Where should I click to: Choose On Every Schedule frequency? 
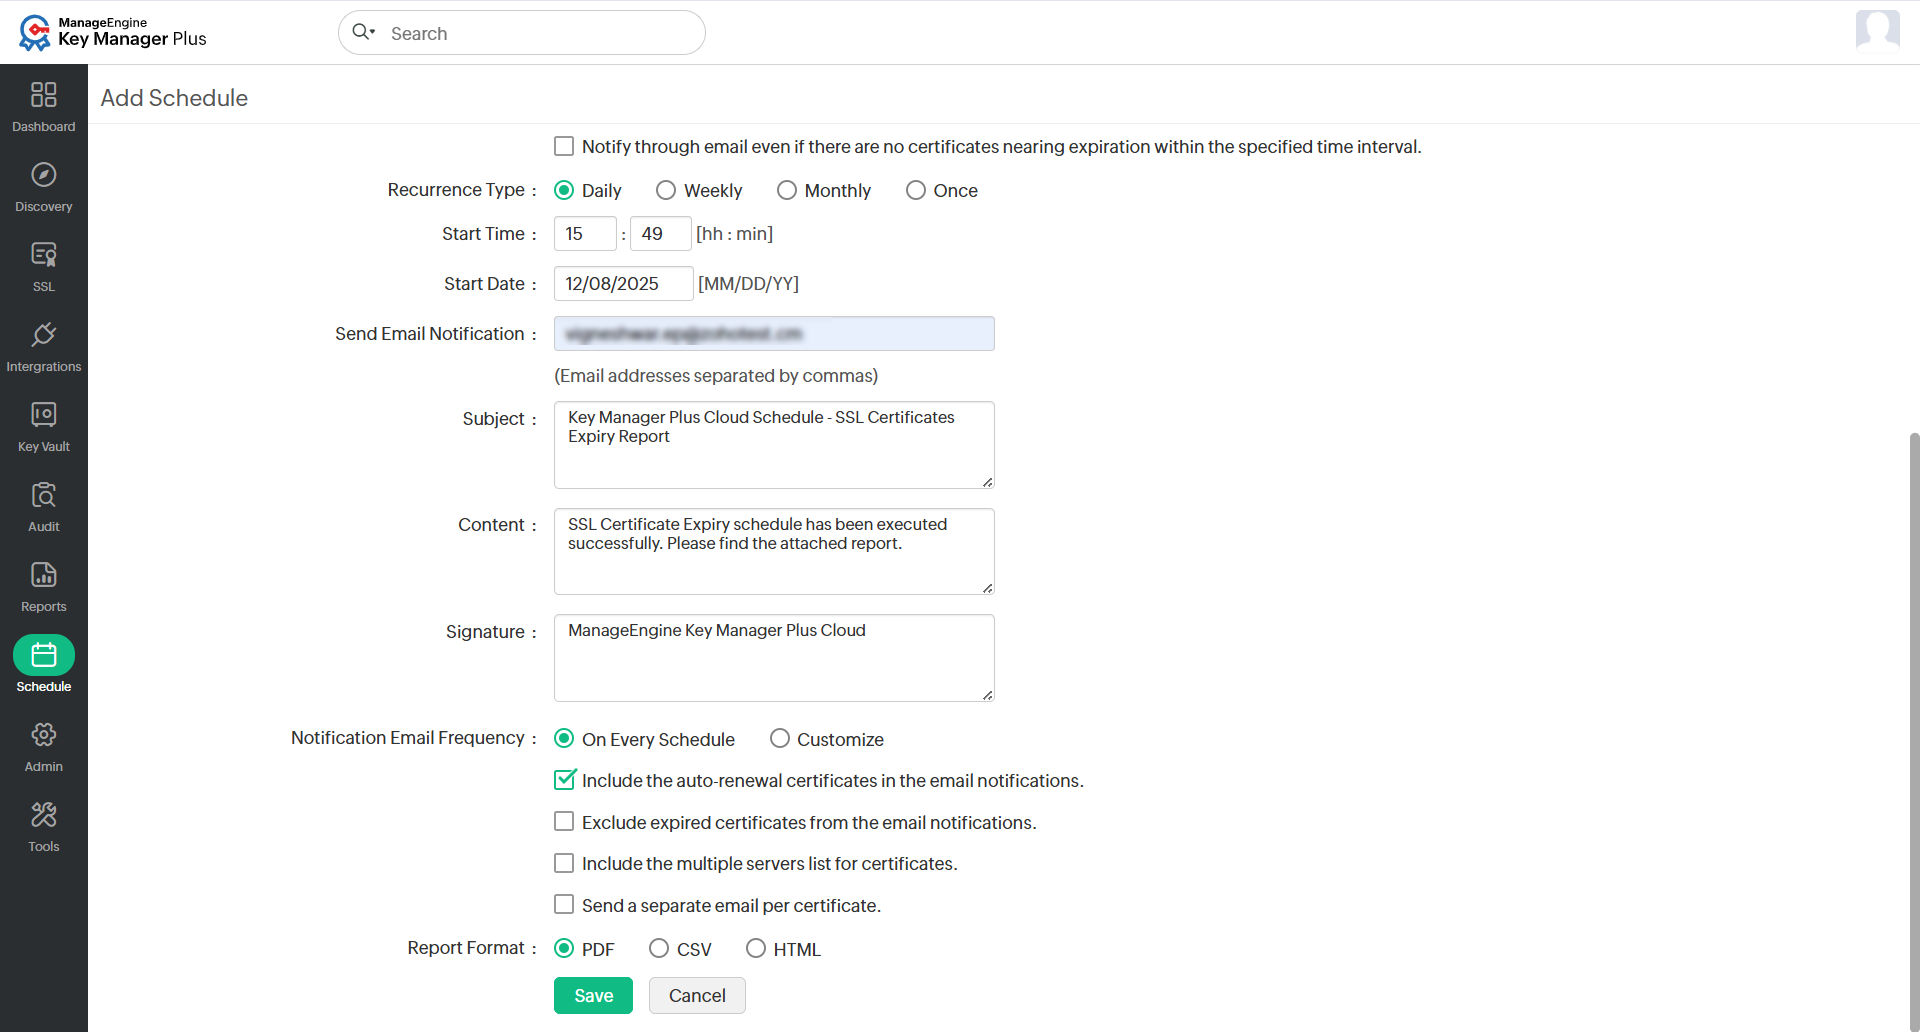[x=564, y=738]
